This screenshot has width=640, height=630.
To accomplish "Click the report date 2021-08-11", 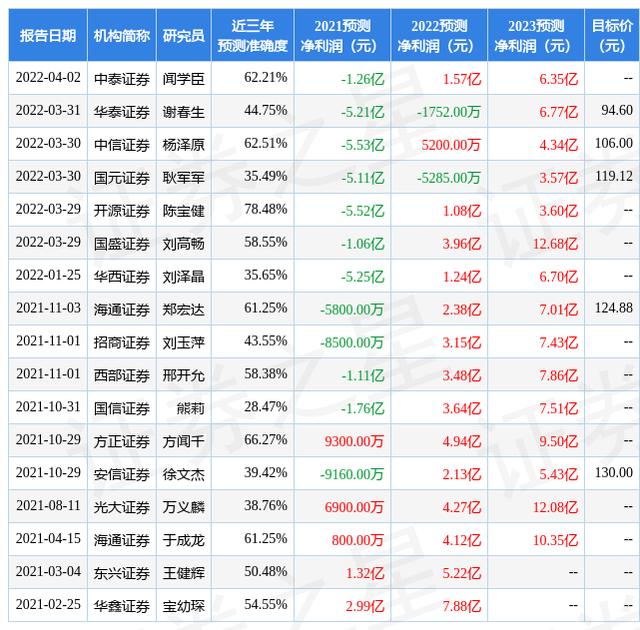I will (48, 506).
